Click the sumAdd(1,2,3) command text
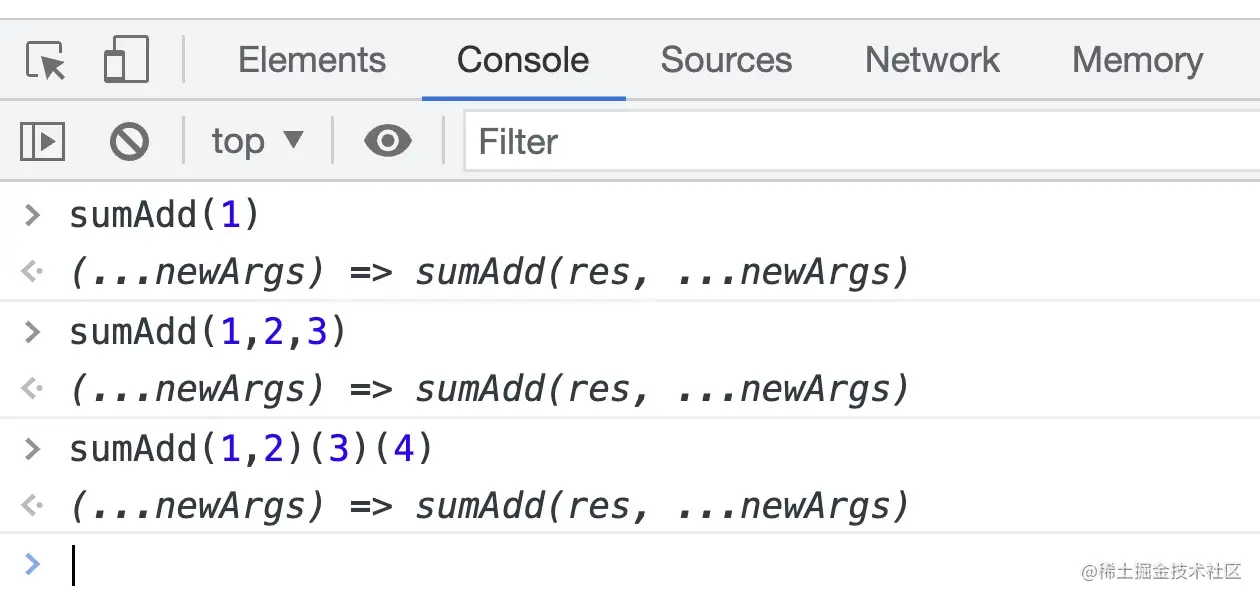 207,332
